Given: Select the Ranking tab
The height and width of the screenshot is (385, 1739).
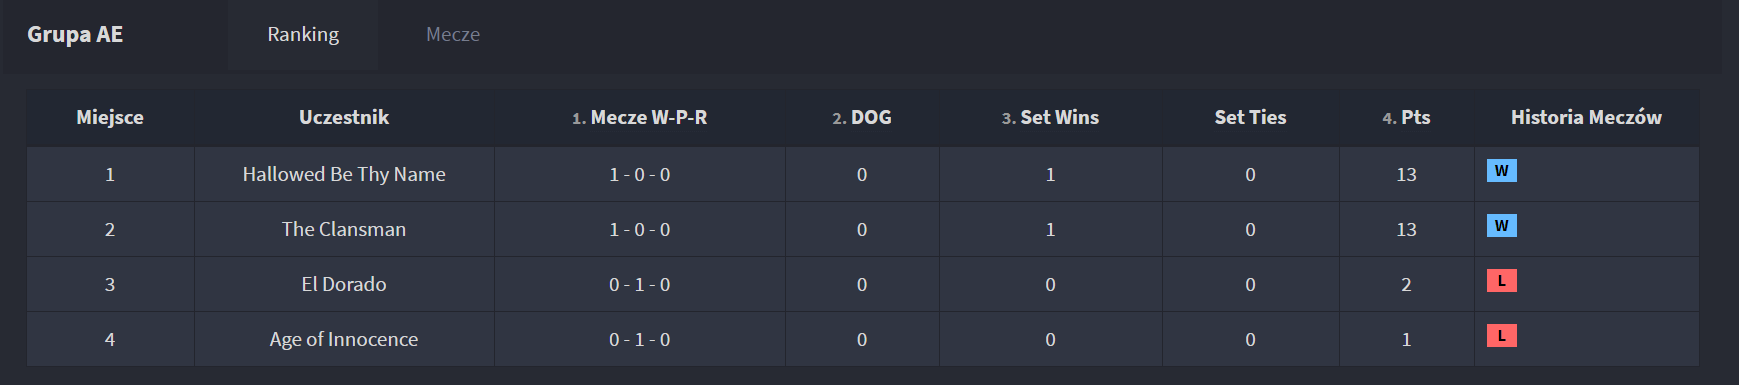Looking at the screenshot, I should pyautogui.click(x=303, y=35).
